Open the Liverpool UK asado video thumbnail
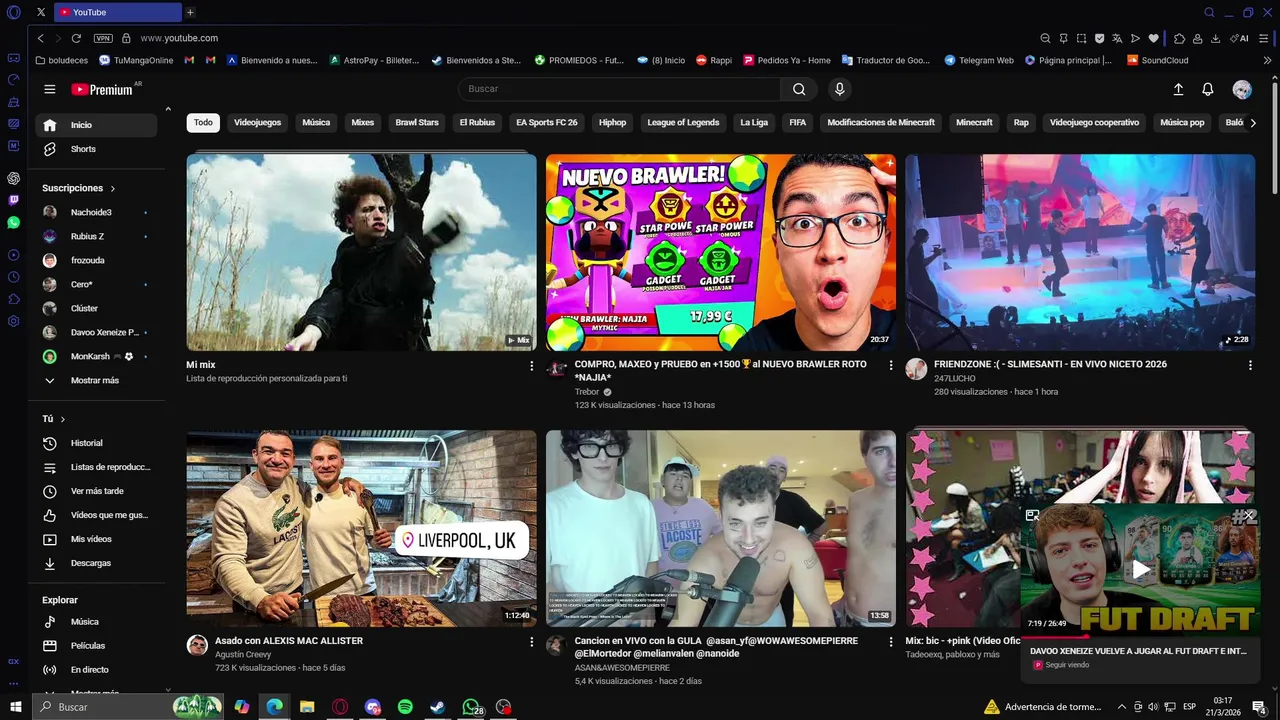The height and width of the screenshot is (720, 1280). [x=361, y=528]
